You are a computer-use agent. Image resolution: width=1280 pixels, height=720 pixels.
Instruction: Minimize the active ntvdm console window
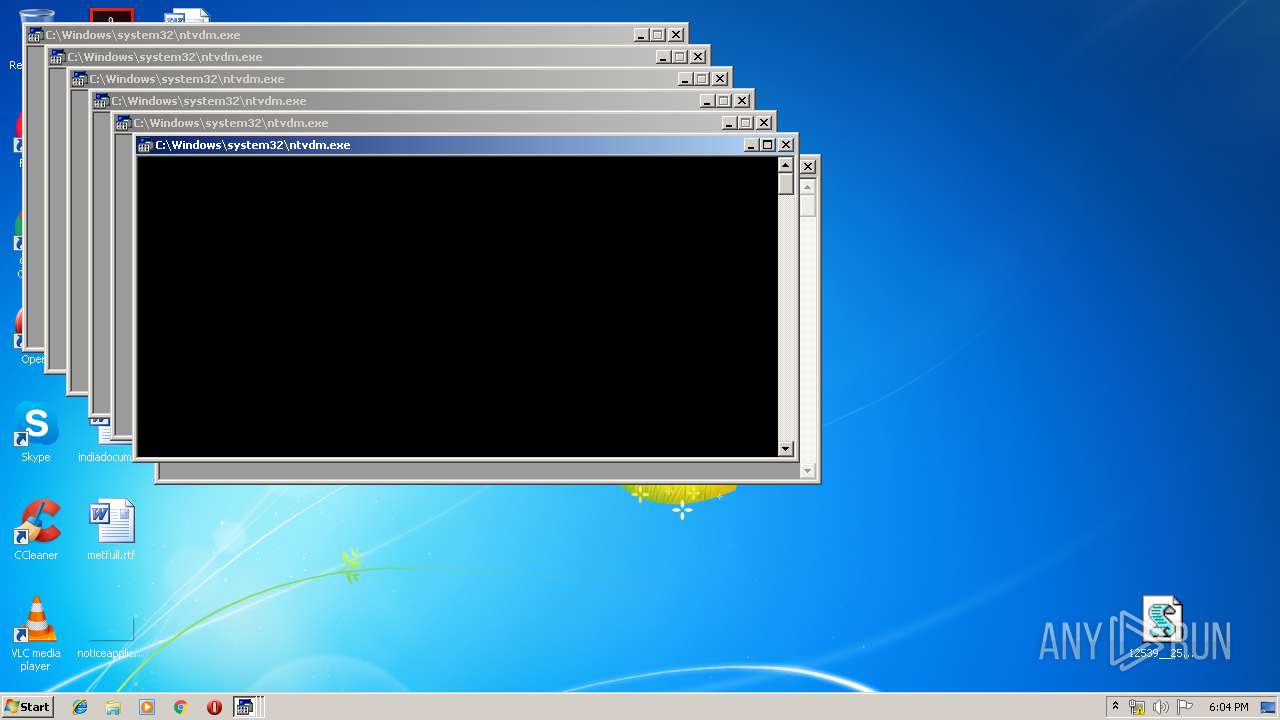(751, 145)
